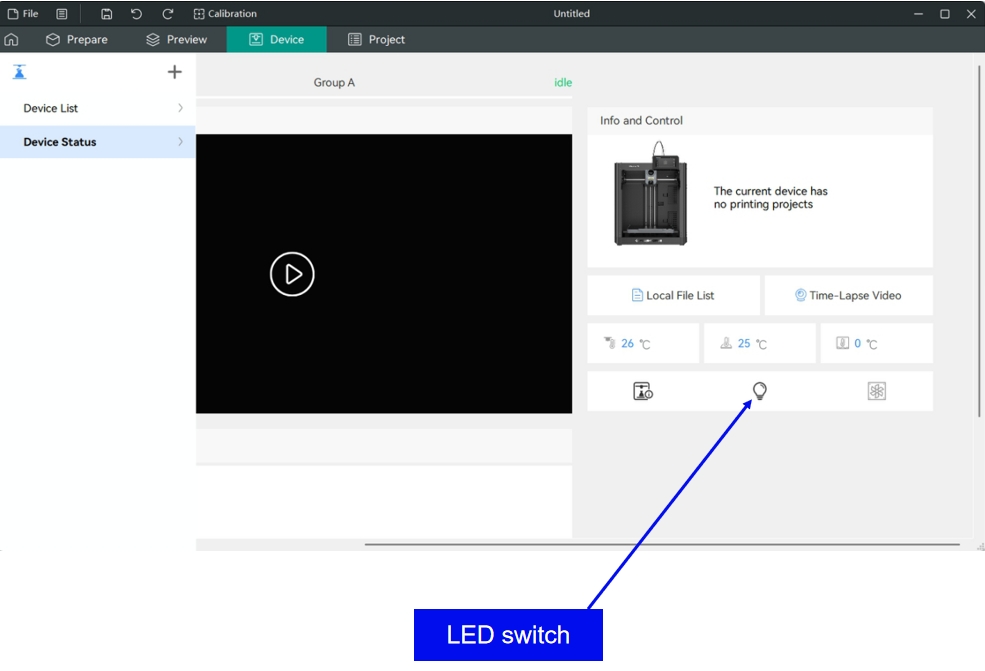Select the chamber temperature control
The image size is (985, 671).
tap(875, 343)
